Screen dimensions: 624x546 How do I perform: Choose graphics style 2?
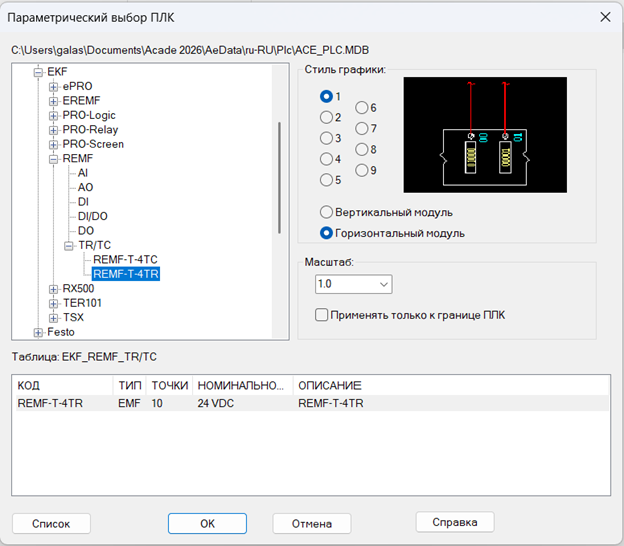click(326, 117)
